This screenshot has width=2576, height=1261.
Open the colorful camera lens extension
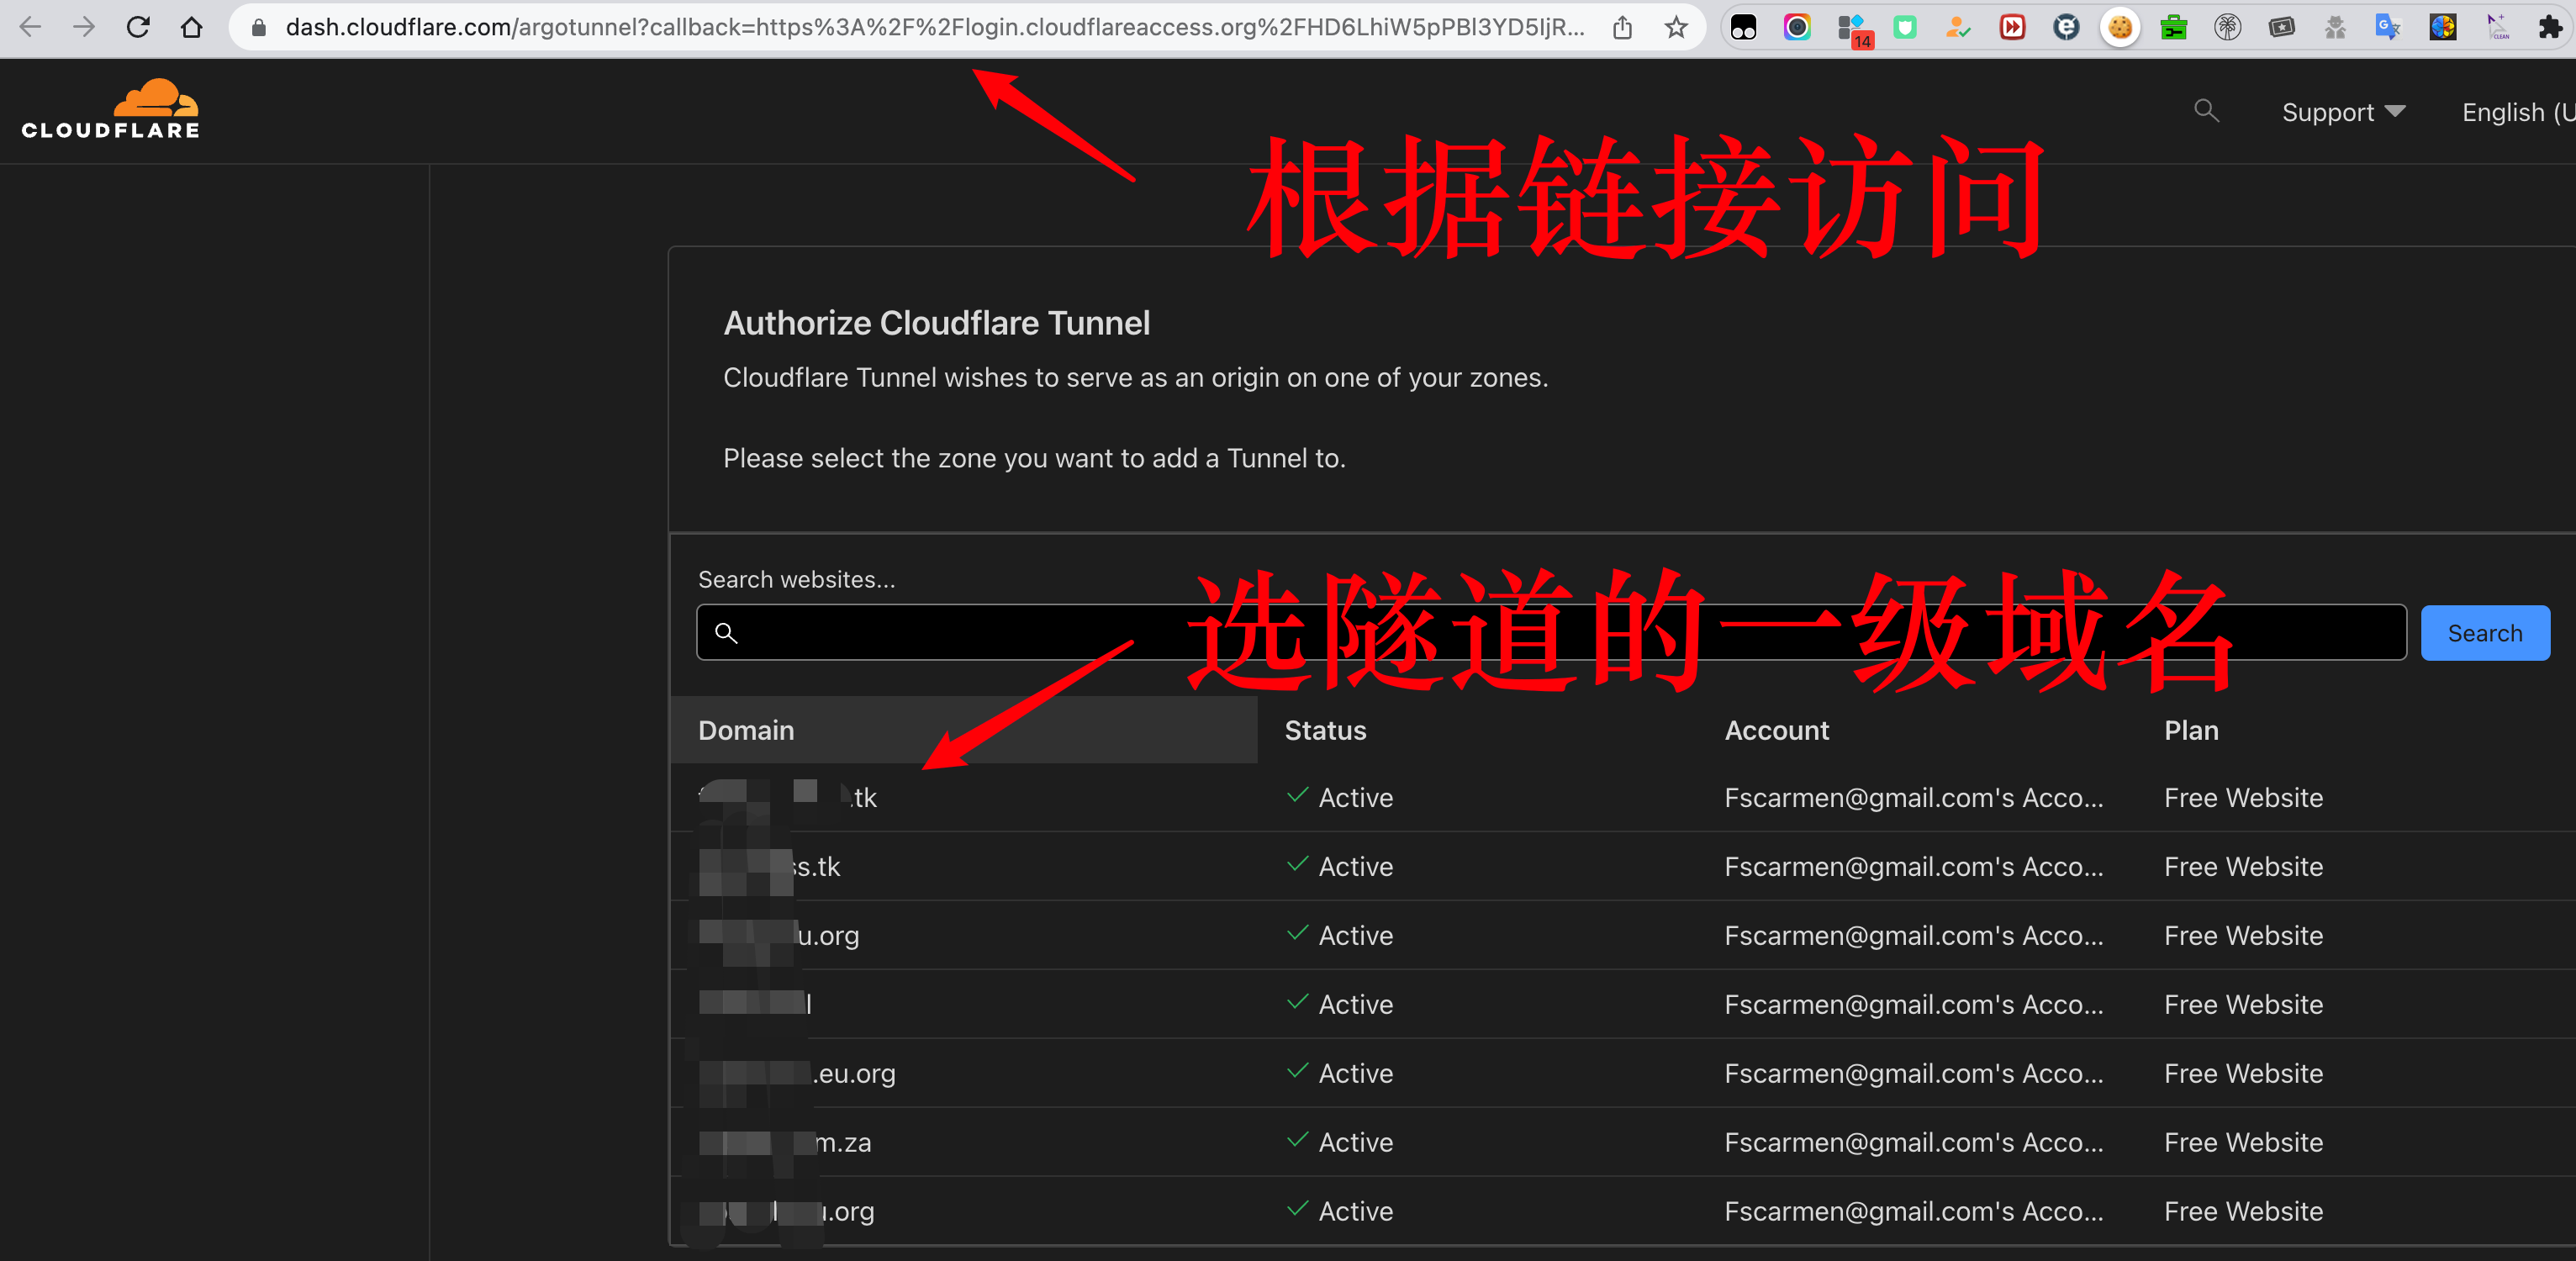pos(1797,27)
